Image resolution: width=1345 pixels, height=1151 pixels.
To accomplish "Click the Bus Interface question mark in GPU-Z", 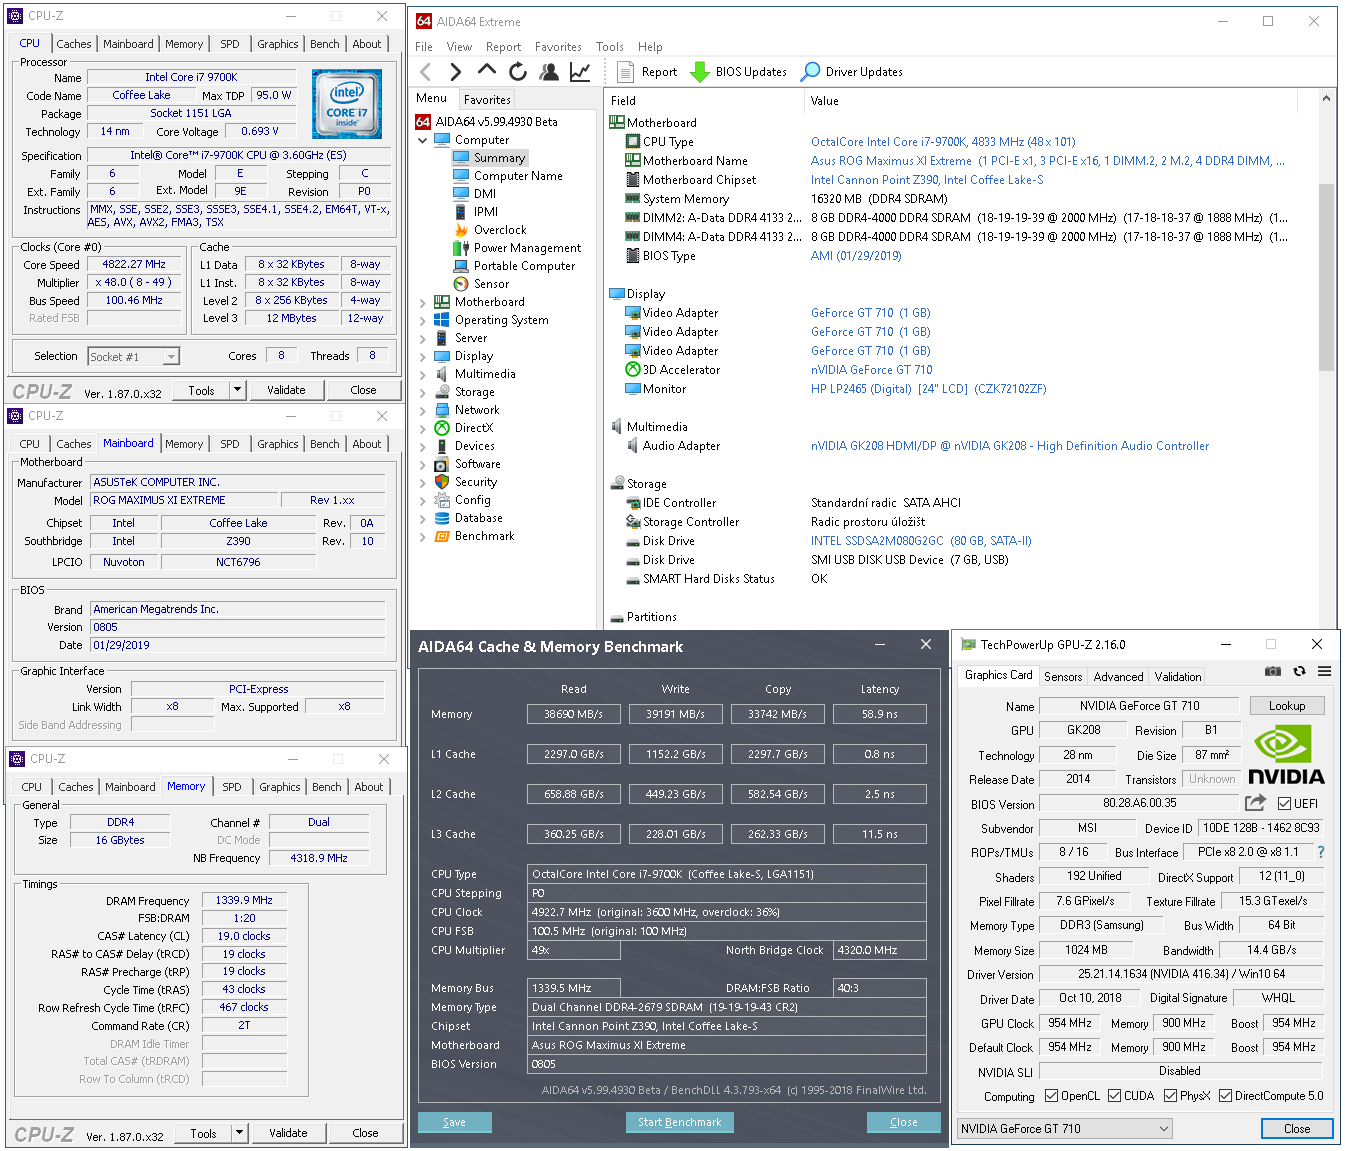I will point(1321,852).
